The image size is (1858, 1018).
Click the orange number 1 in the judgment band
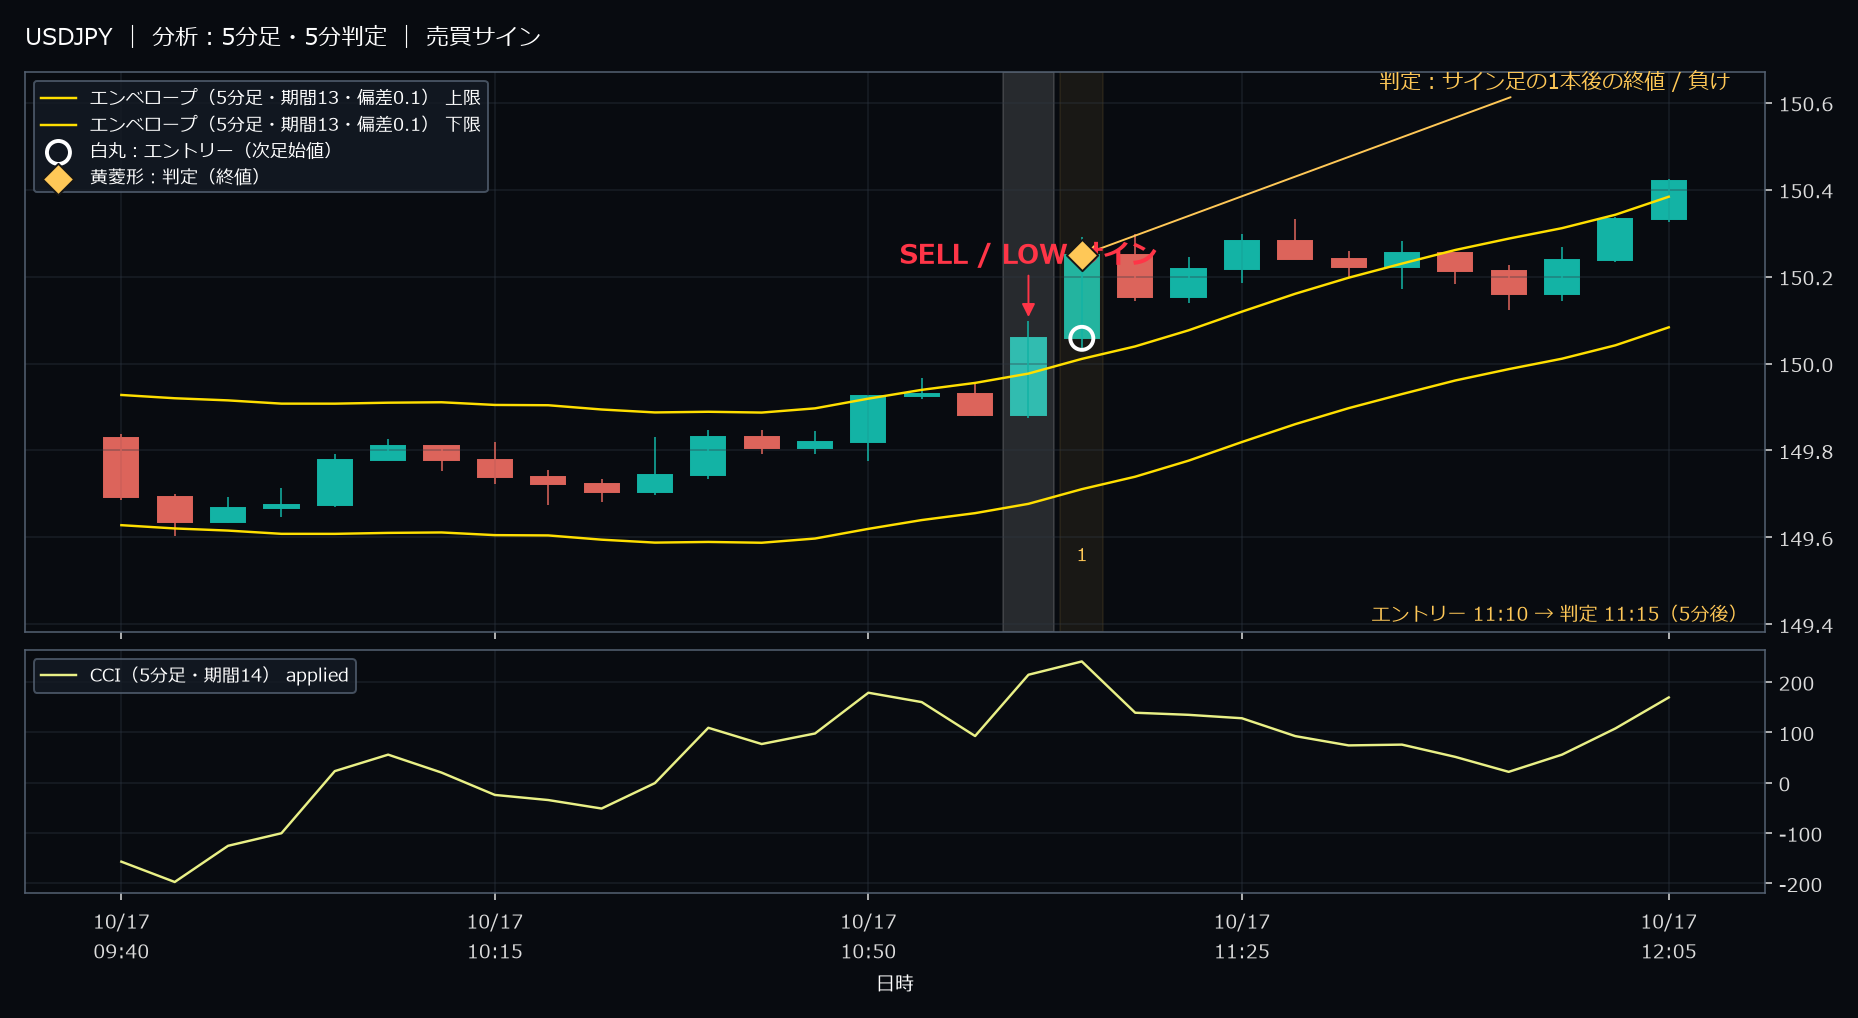1081,555
